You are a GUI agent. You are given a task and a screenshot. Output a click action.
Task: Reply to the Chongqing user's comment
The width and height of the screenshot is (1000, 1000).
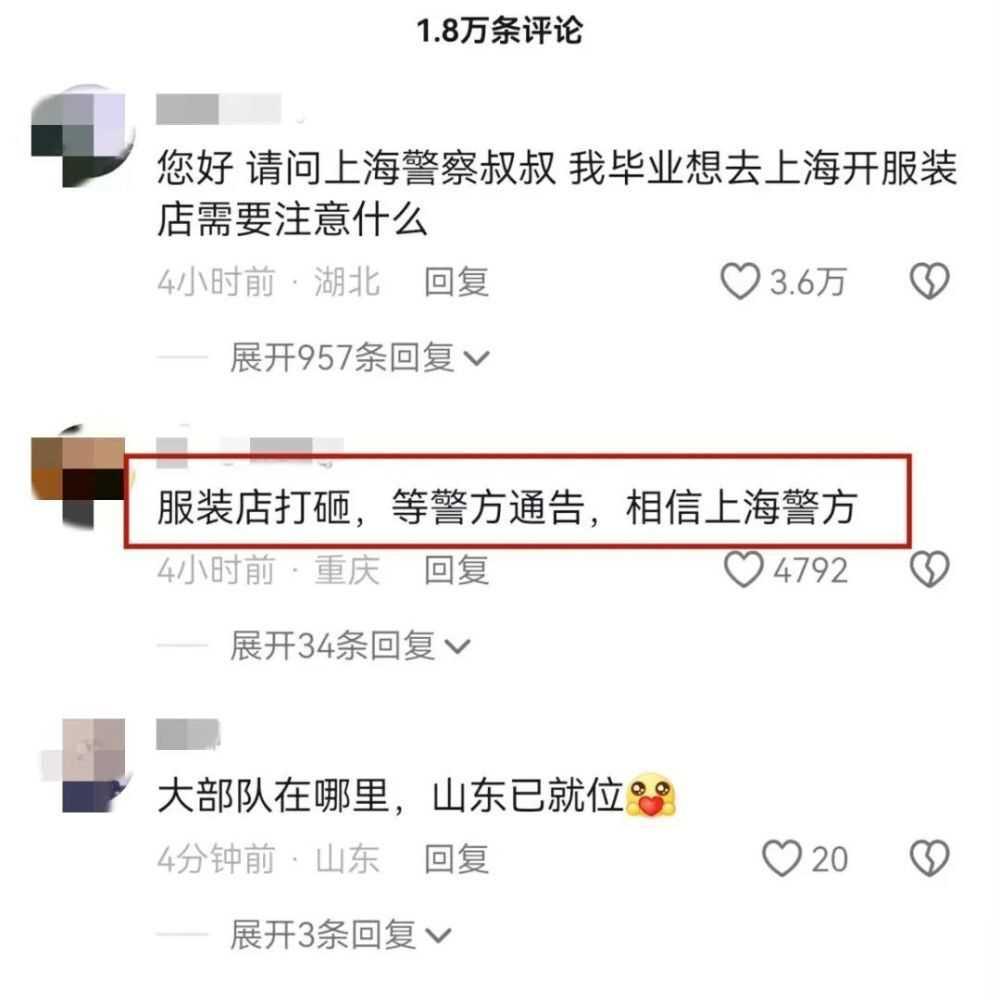click(x=457, y=570)
